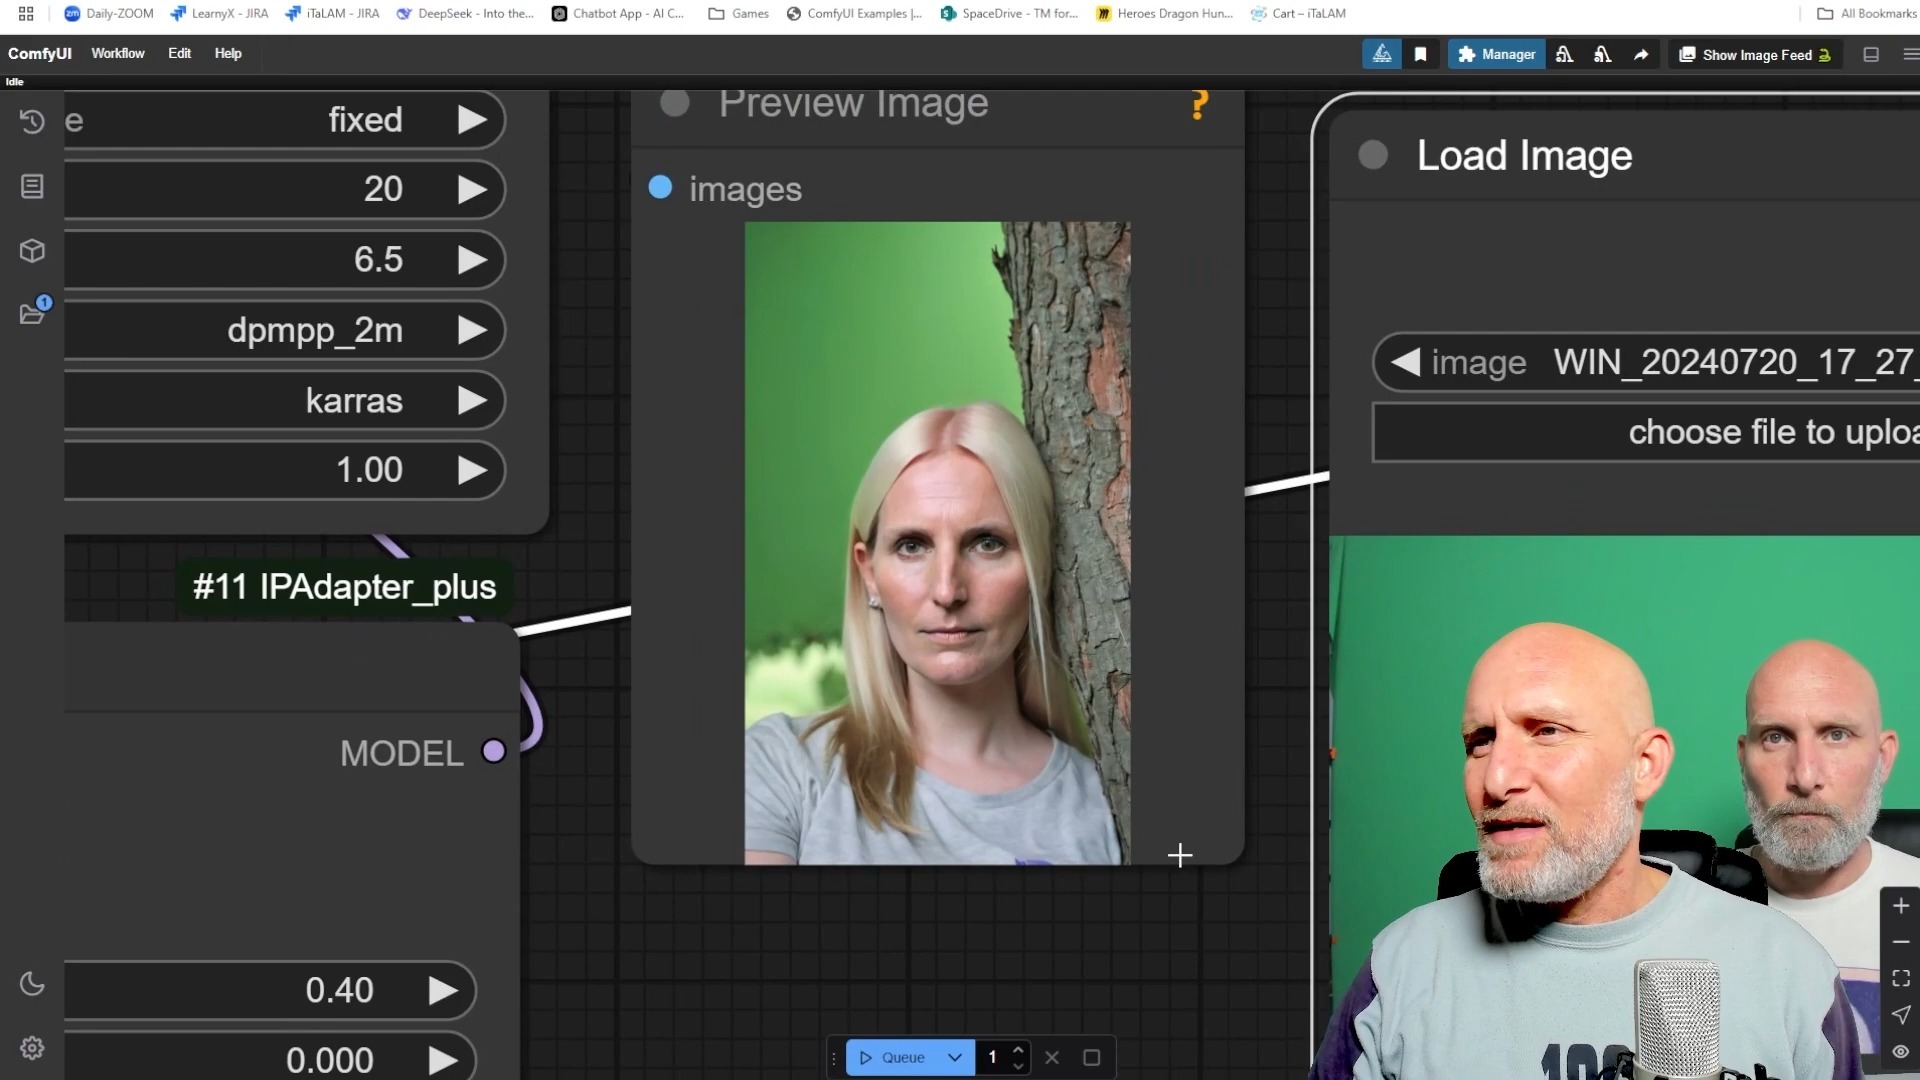This screenshot has height=1080, width=1920.
Task: Click the share arrow icon
Action: point(1641,55)
